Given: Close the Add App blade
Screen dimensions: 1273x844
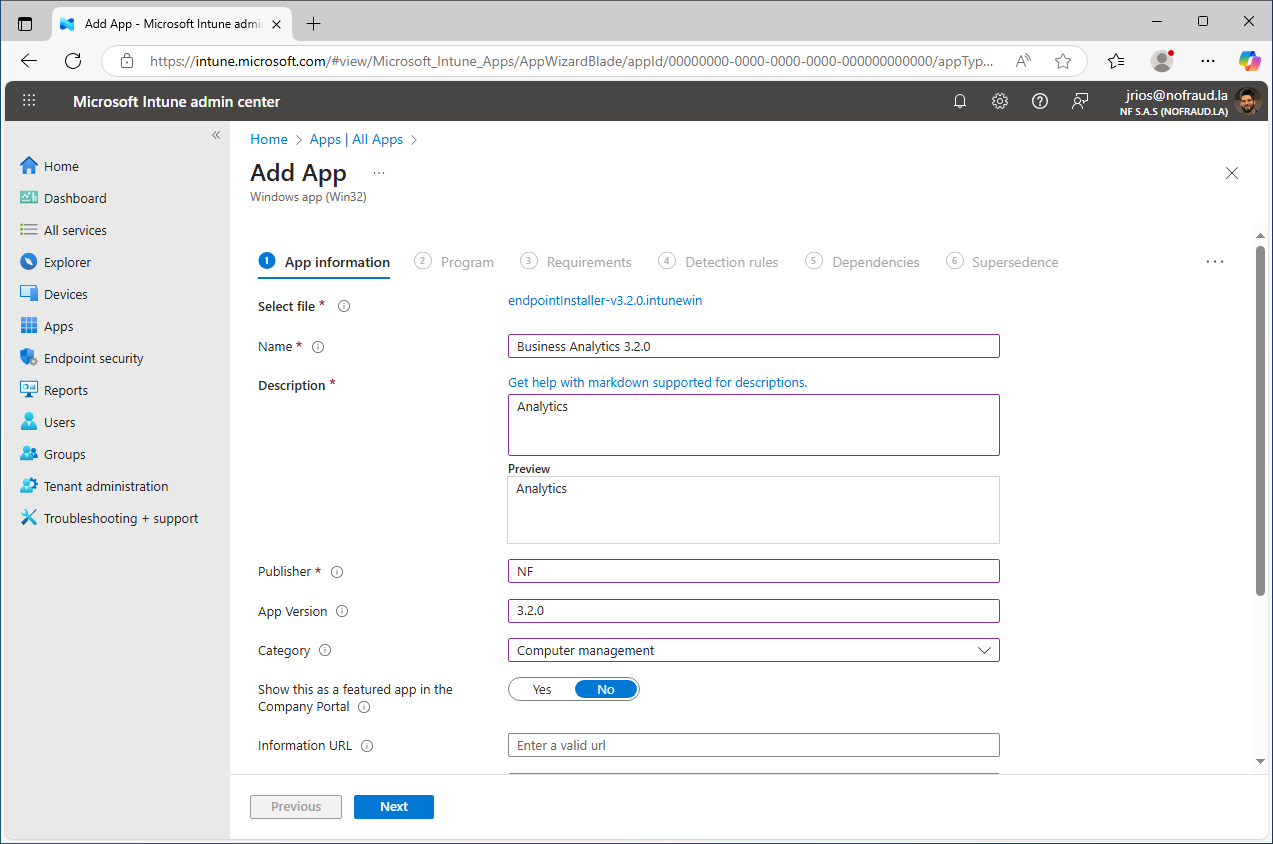Looking at the screenshot, I should [1232, 173].
